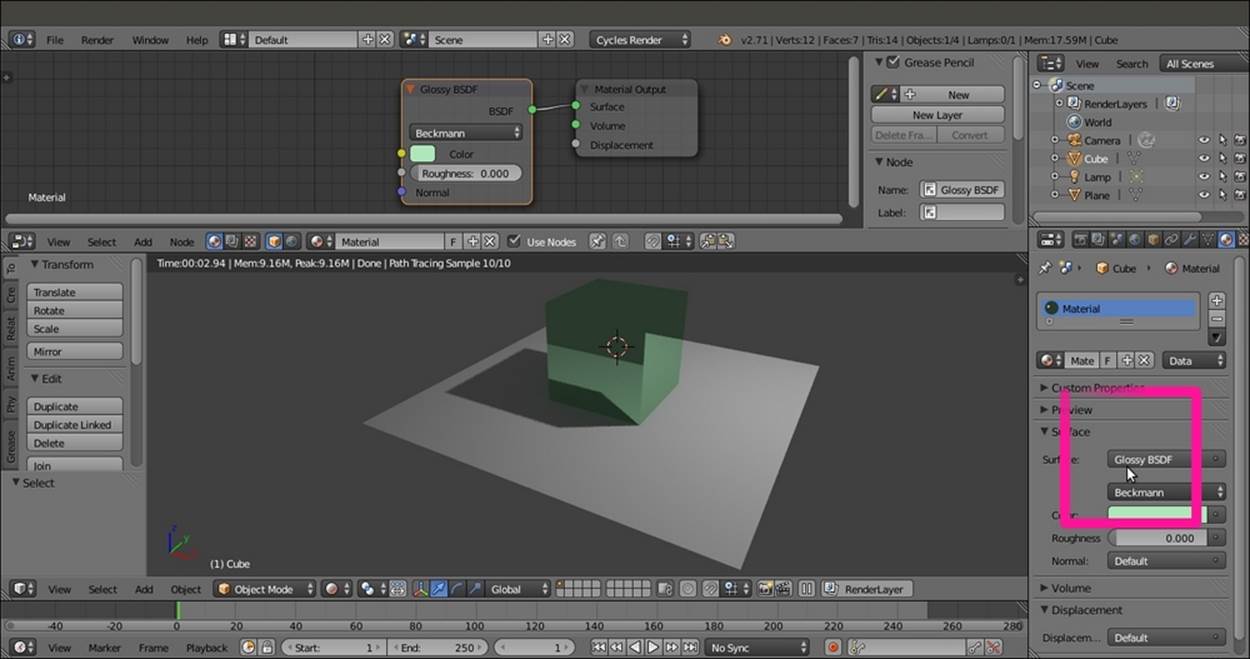Open the Render menu
1250x659 pixels.
[97, 40]
